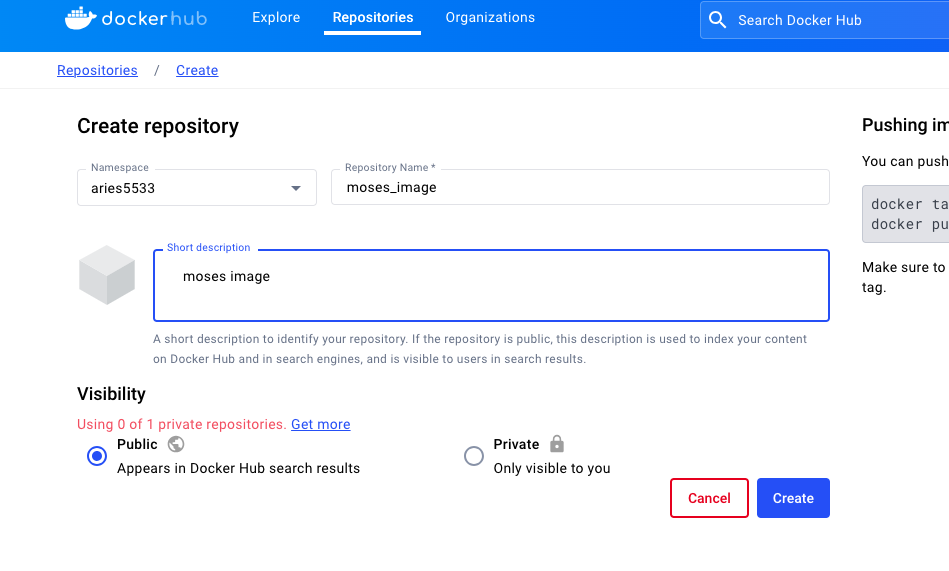Click the Create breadcrumb link
The height and width of the screenshot is (571, 949).
pyautogui.click(x=197, y=70)
